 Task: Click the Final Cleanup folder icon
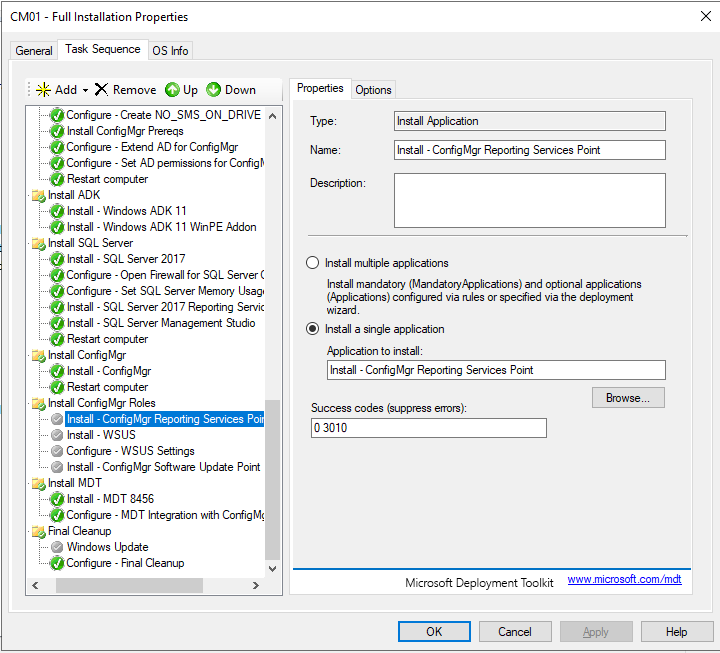point(39,532)
